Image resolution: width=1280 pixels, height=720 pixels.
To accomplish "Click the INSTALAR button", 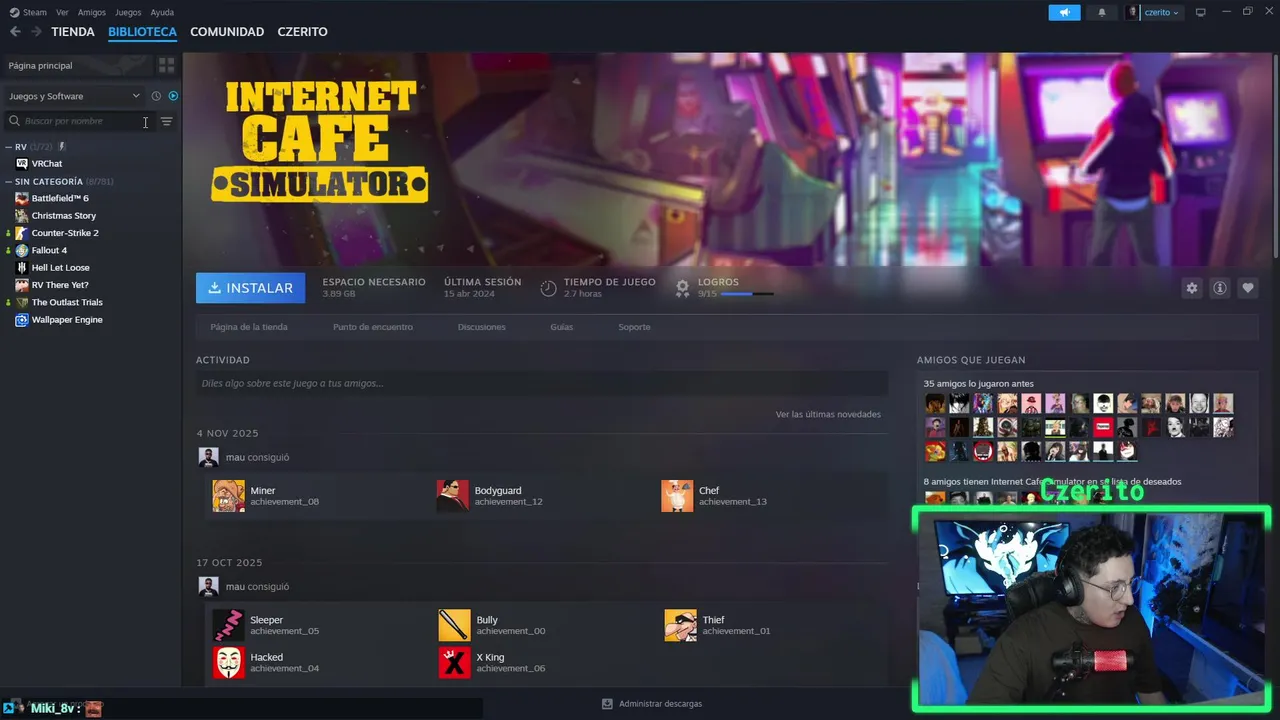I will click(251, 288).
